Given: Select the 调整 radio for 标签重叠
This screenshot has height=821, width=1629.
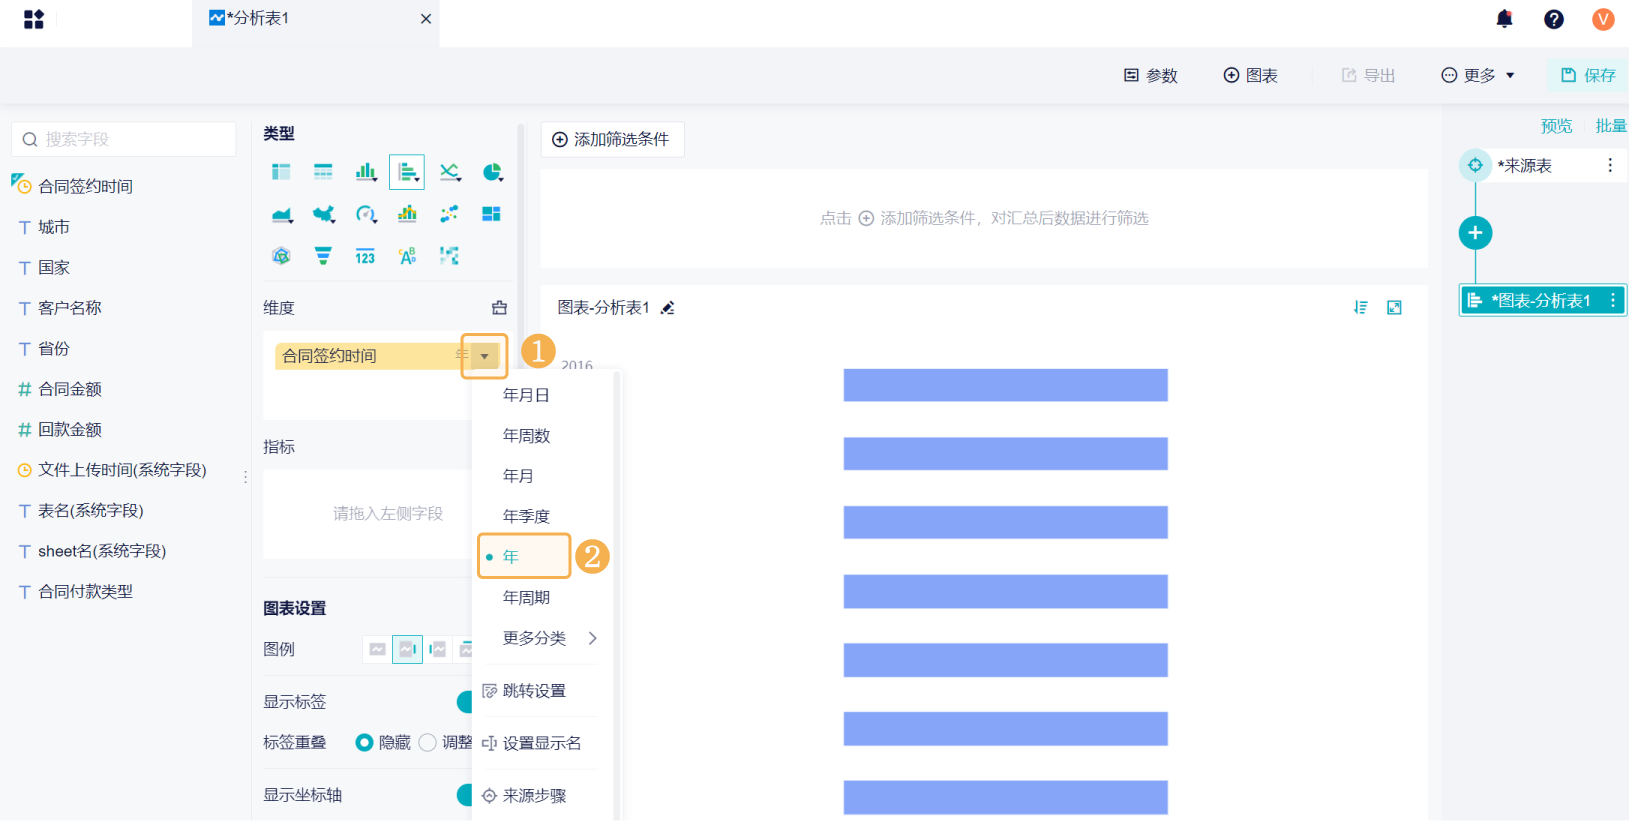Looking at the screenshot, I should click(428, 742).
